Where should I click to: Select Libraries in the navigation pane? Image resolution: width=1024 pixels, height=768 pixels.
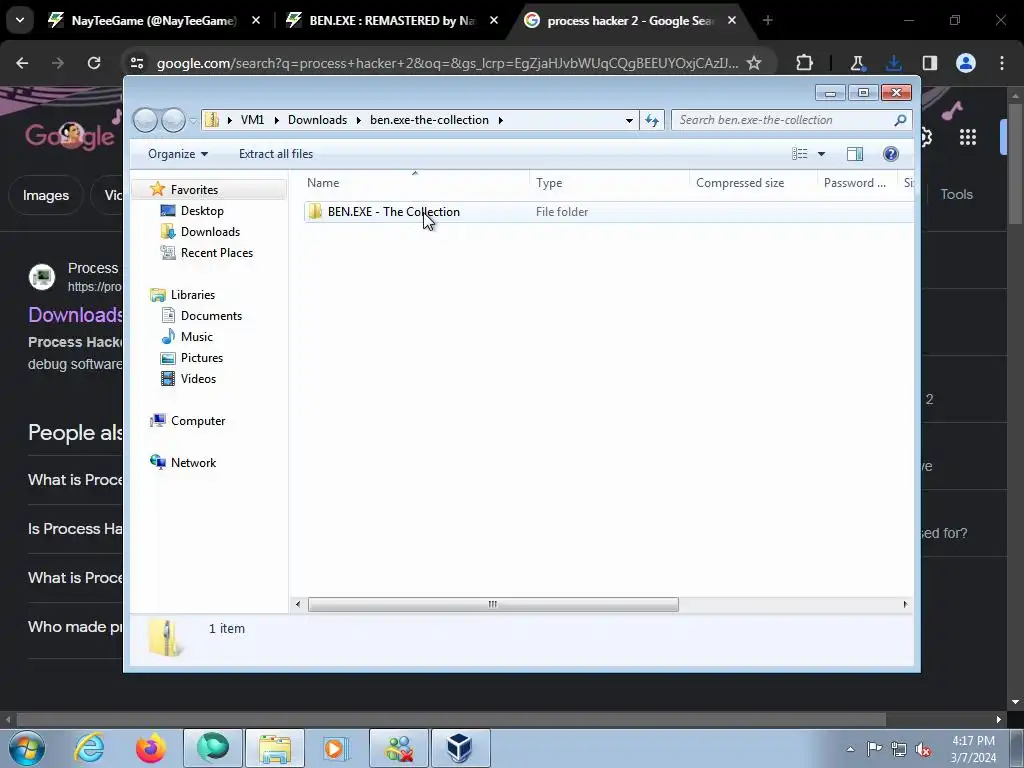coord(193,295)
